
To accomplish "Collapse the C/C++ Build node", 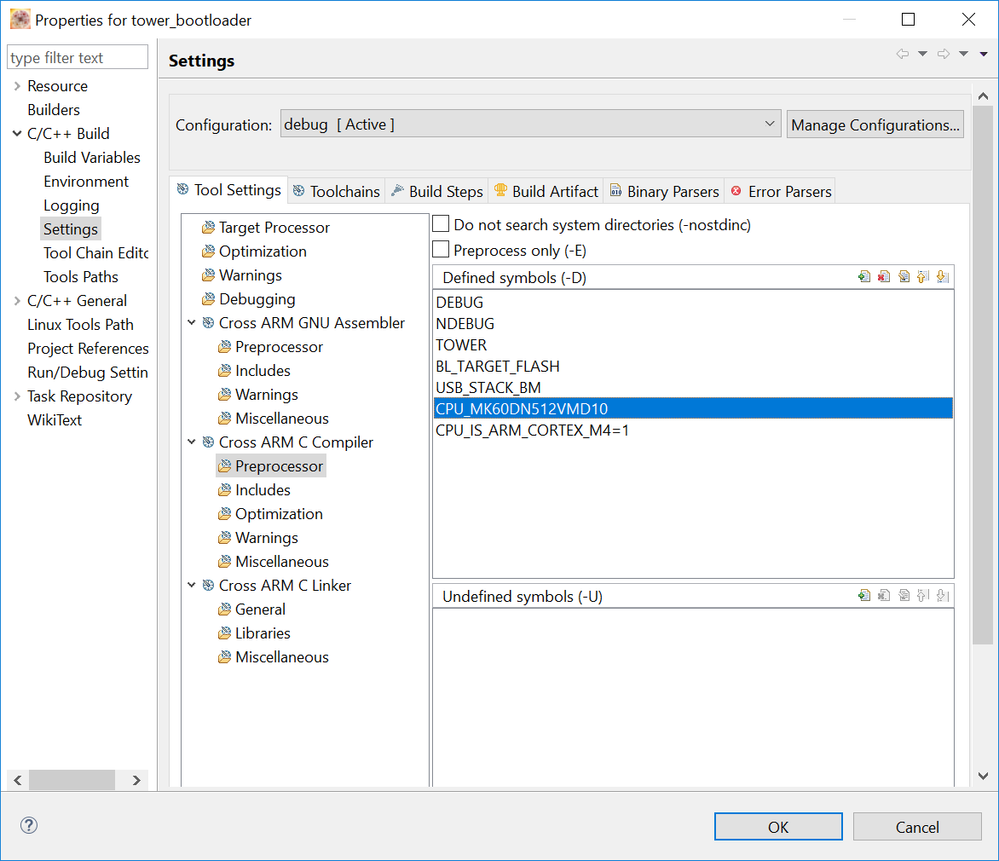I will tap(17, 133).
